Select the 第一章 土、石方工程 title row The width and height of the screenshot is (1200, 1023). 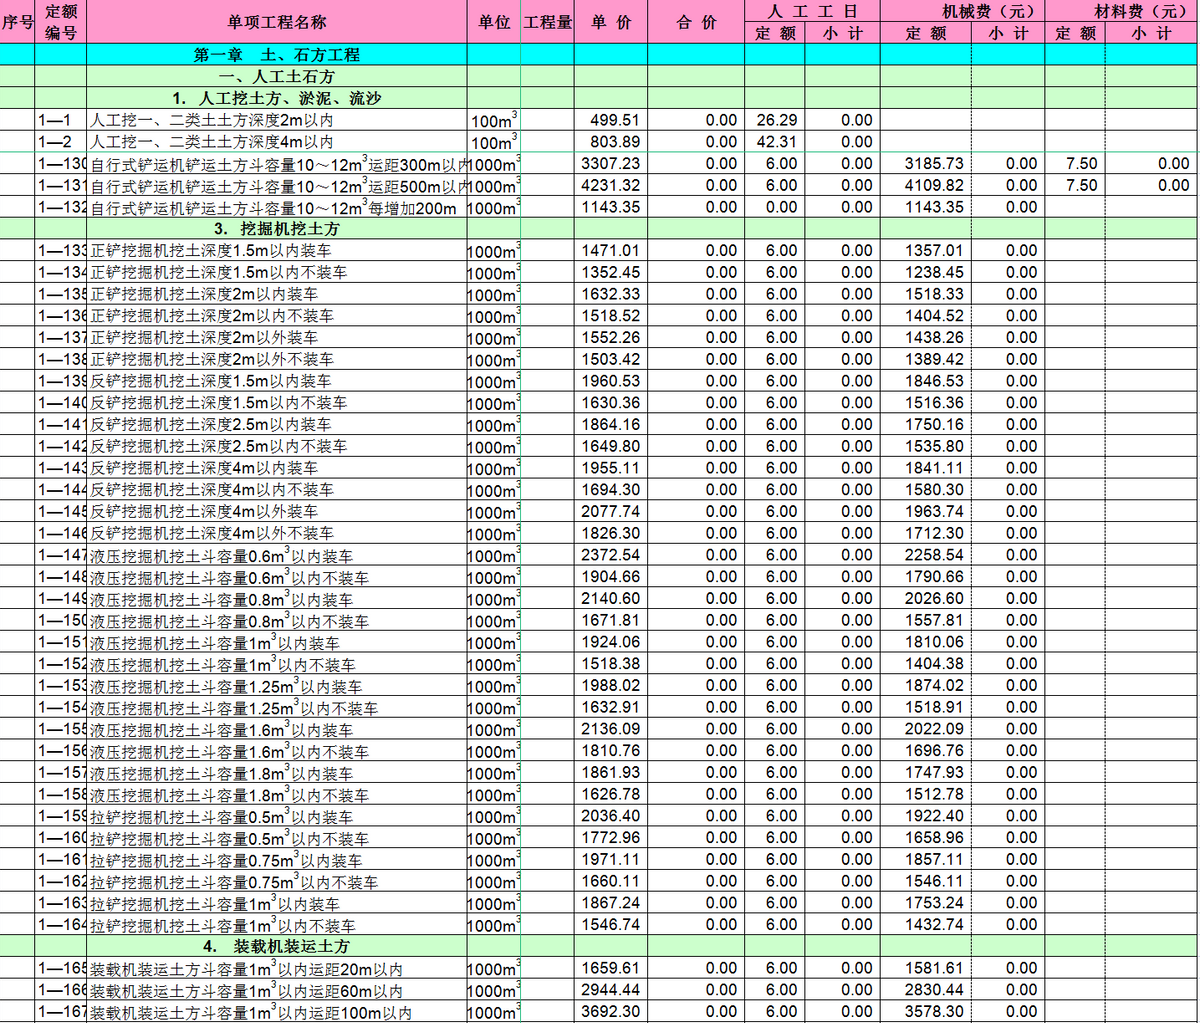[277, 55]
